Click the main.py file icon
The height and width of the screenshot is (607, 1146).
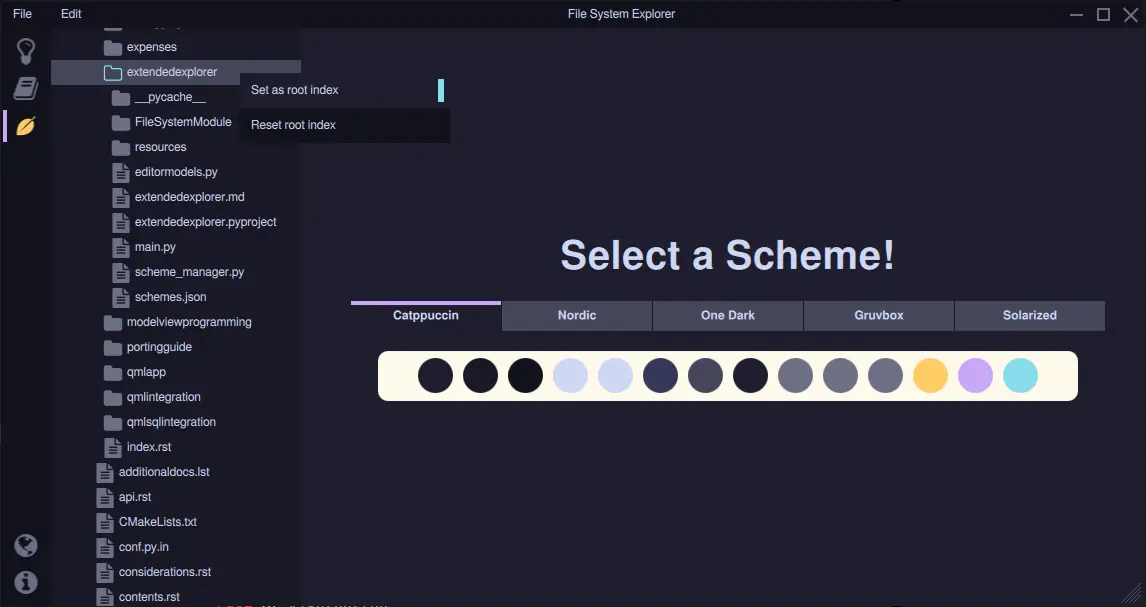[x=121, y=247]
